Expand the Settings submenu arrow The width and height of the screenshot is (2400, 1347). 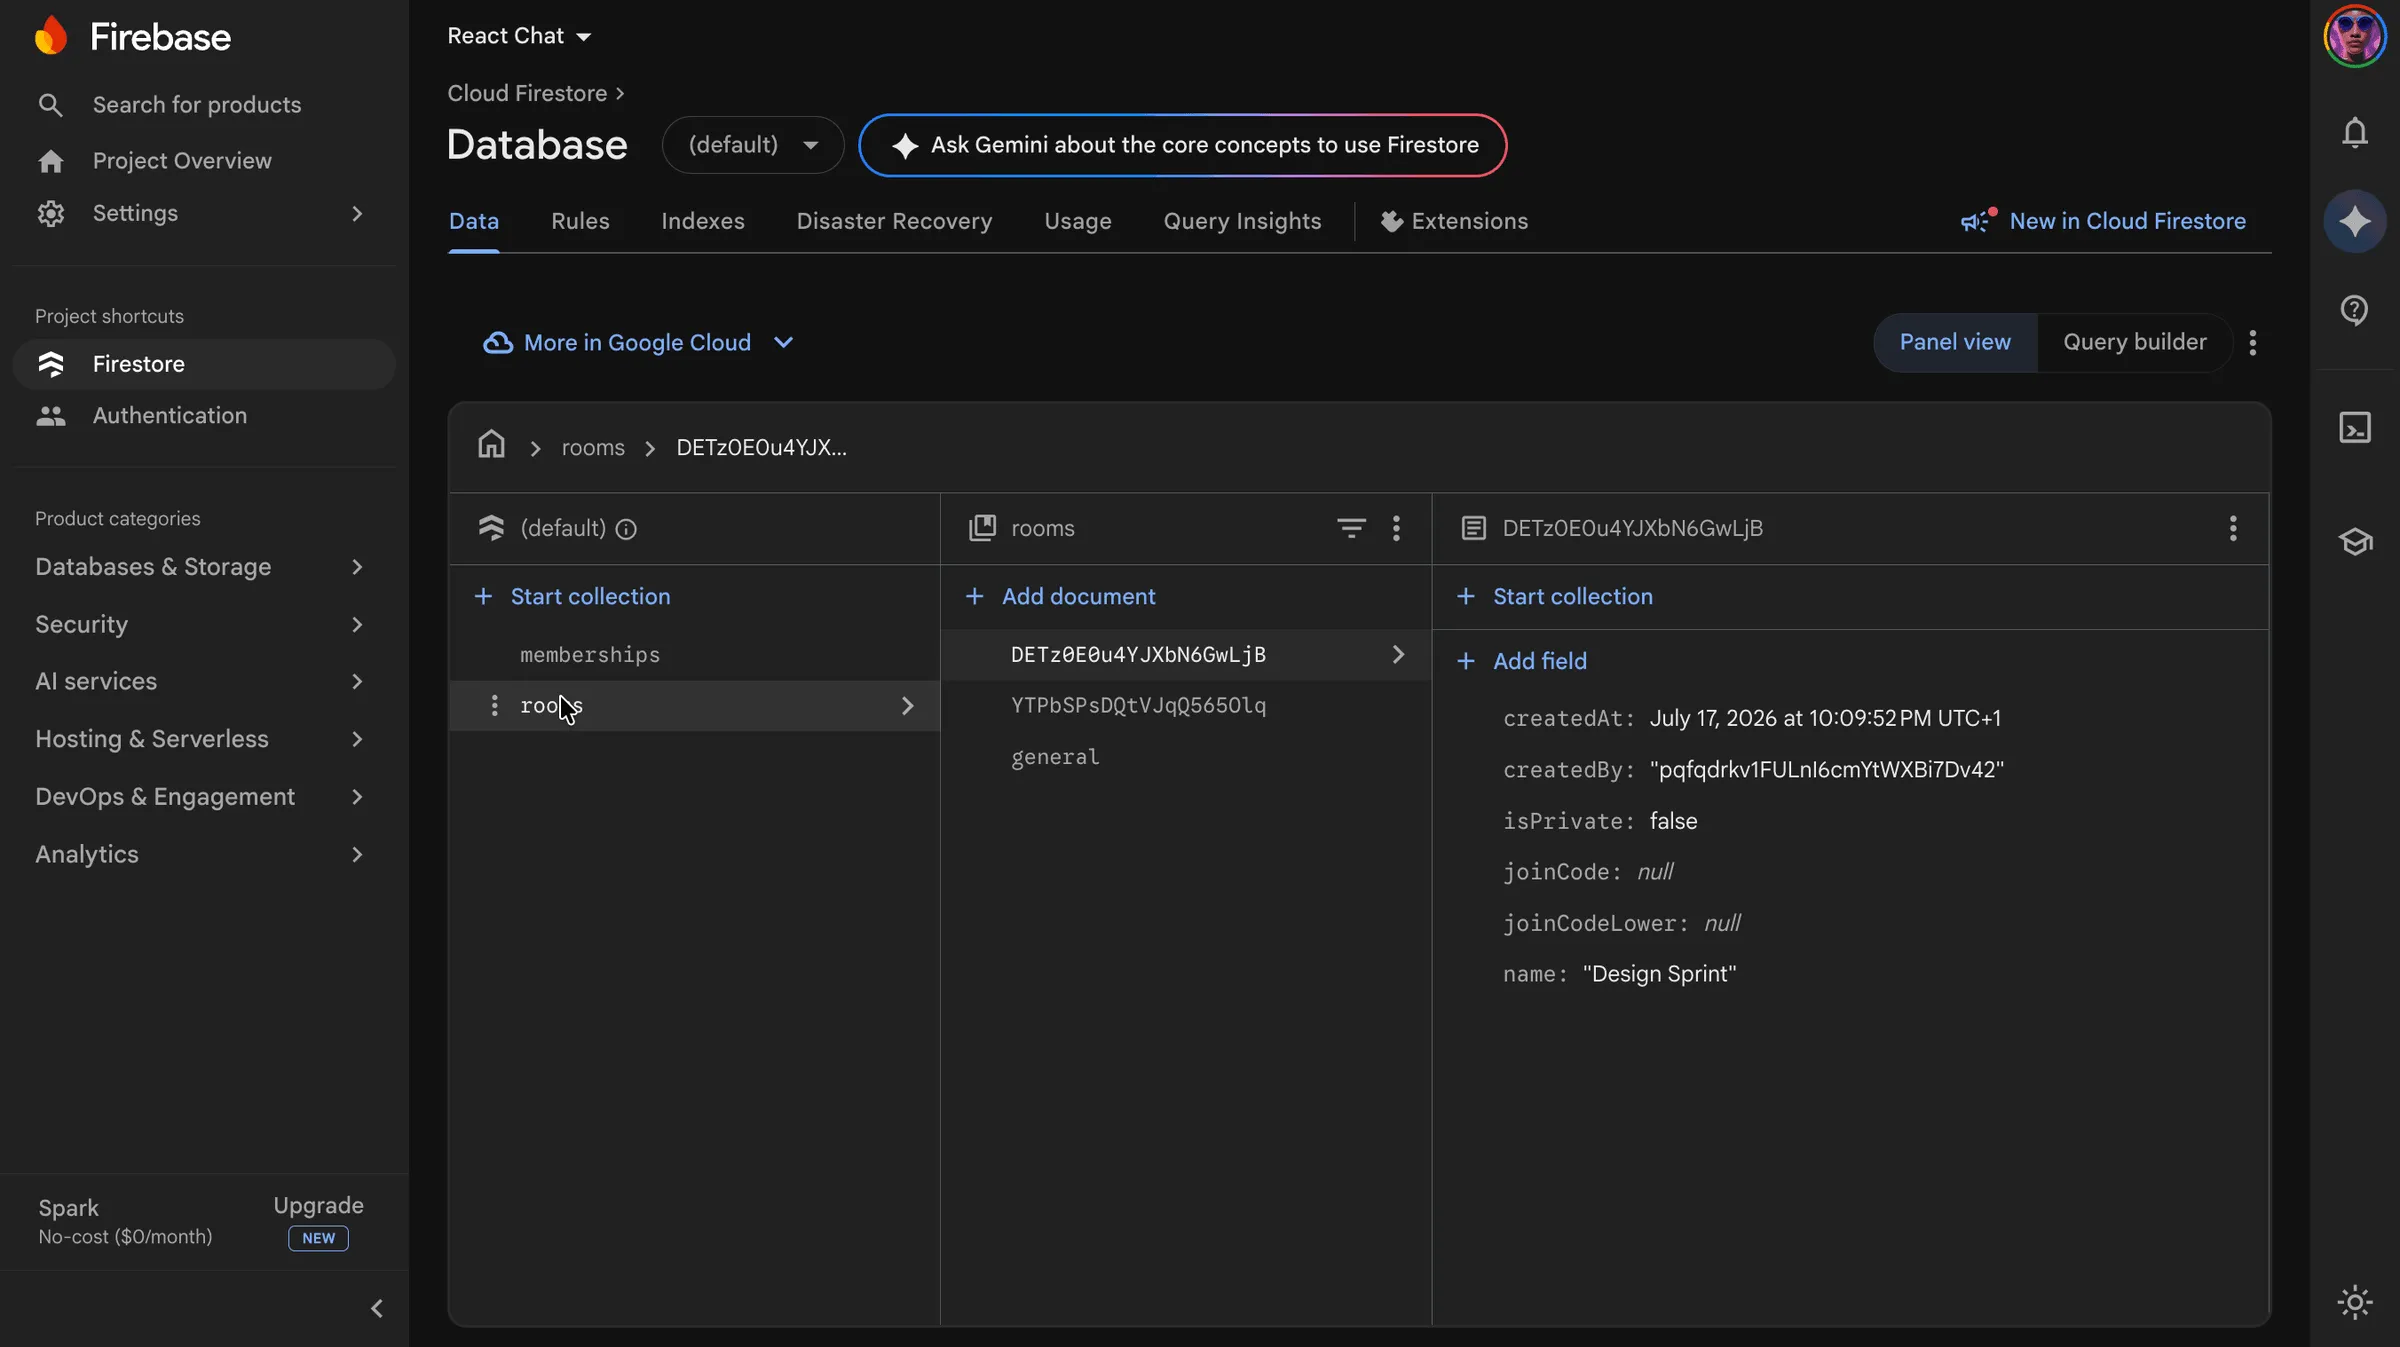(357, 213)
